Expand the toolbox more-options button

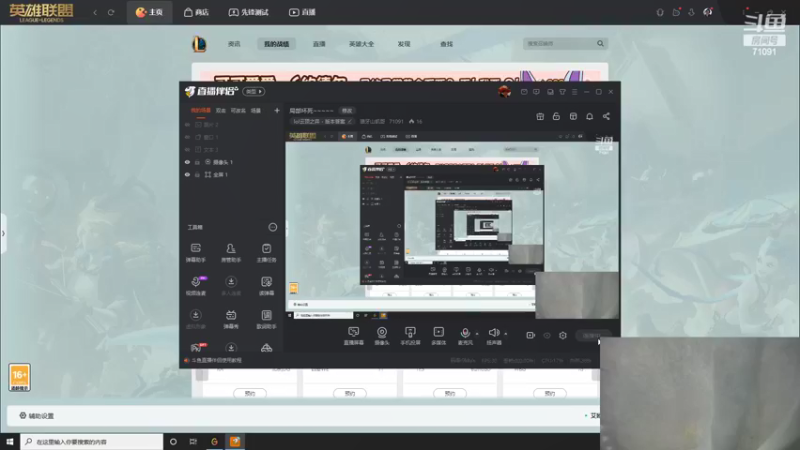coord(273,227)
